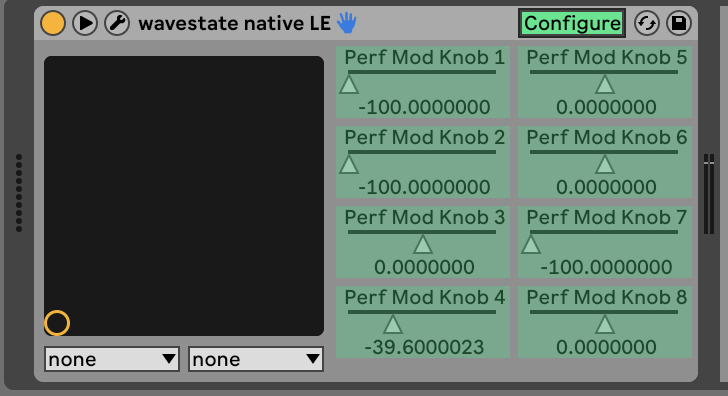This screenshot has width=728, height=396.
Task: Click the black XY control pad area
Action: click(x=184, y=196)
